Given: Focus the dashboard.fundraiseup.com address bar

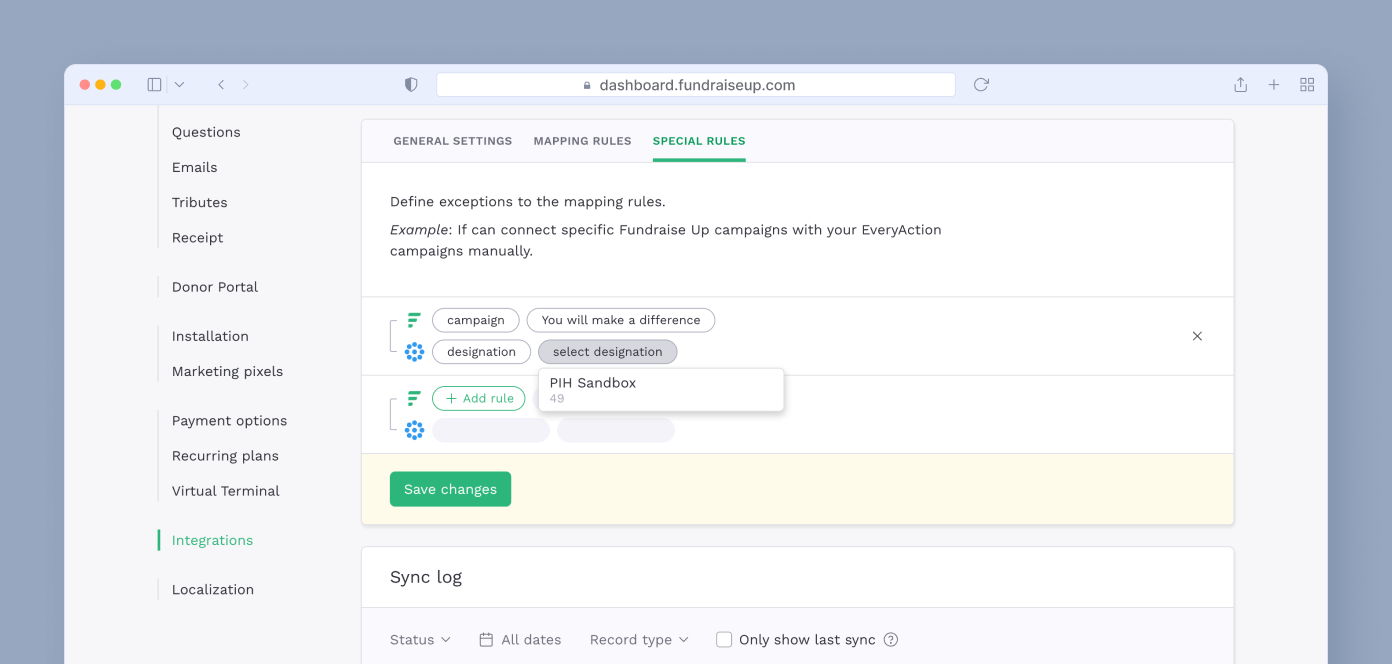Looking at the screenshot, I should [696, 85].
